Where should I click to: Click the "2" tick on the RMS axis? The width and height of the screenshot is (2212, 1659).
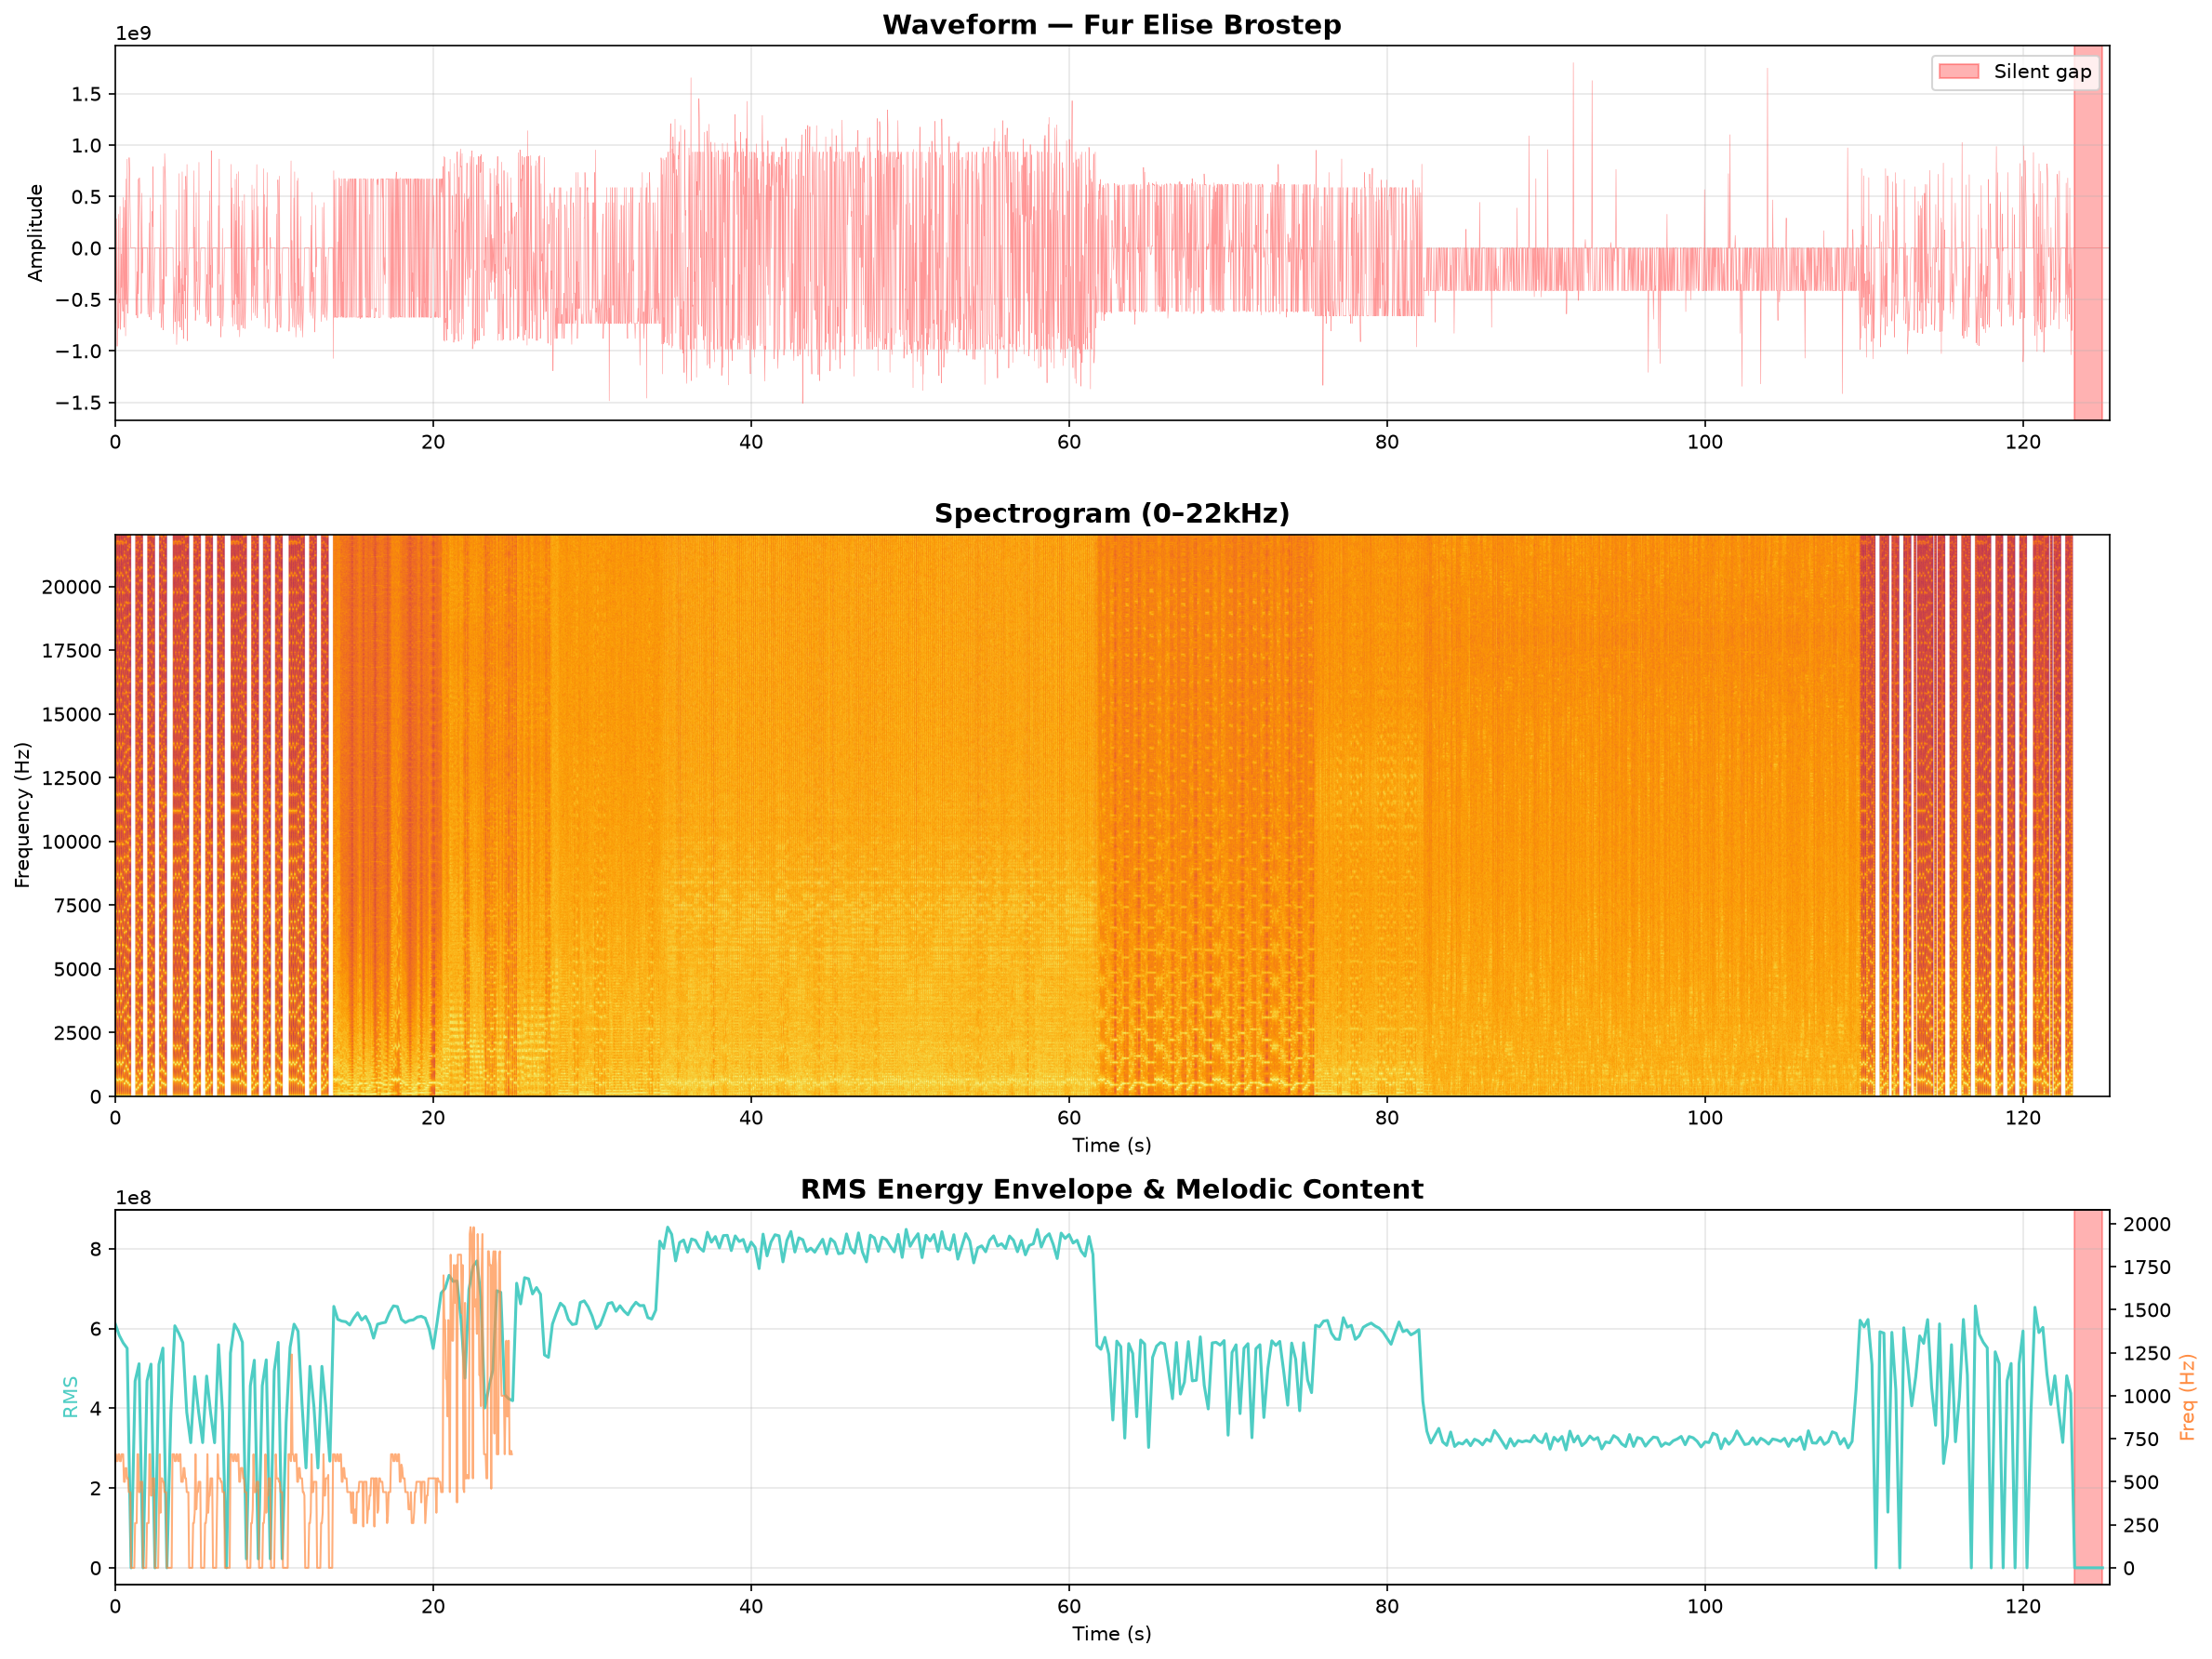[96, 1488]
